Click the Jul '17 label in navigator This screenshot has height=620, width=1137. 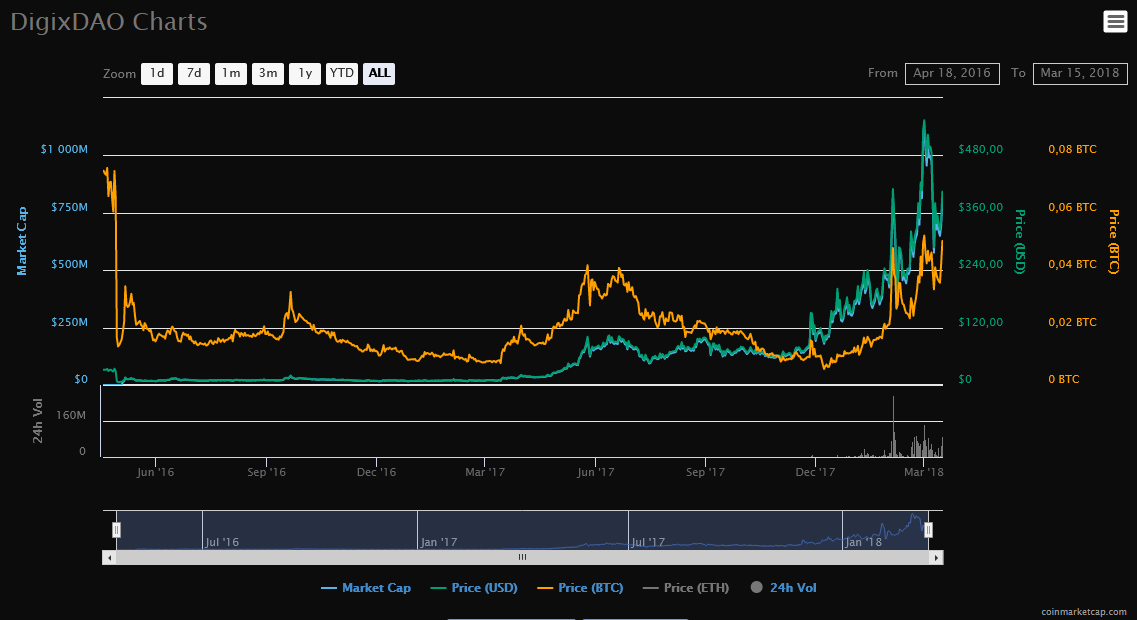tap(648, 542)
